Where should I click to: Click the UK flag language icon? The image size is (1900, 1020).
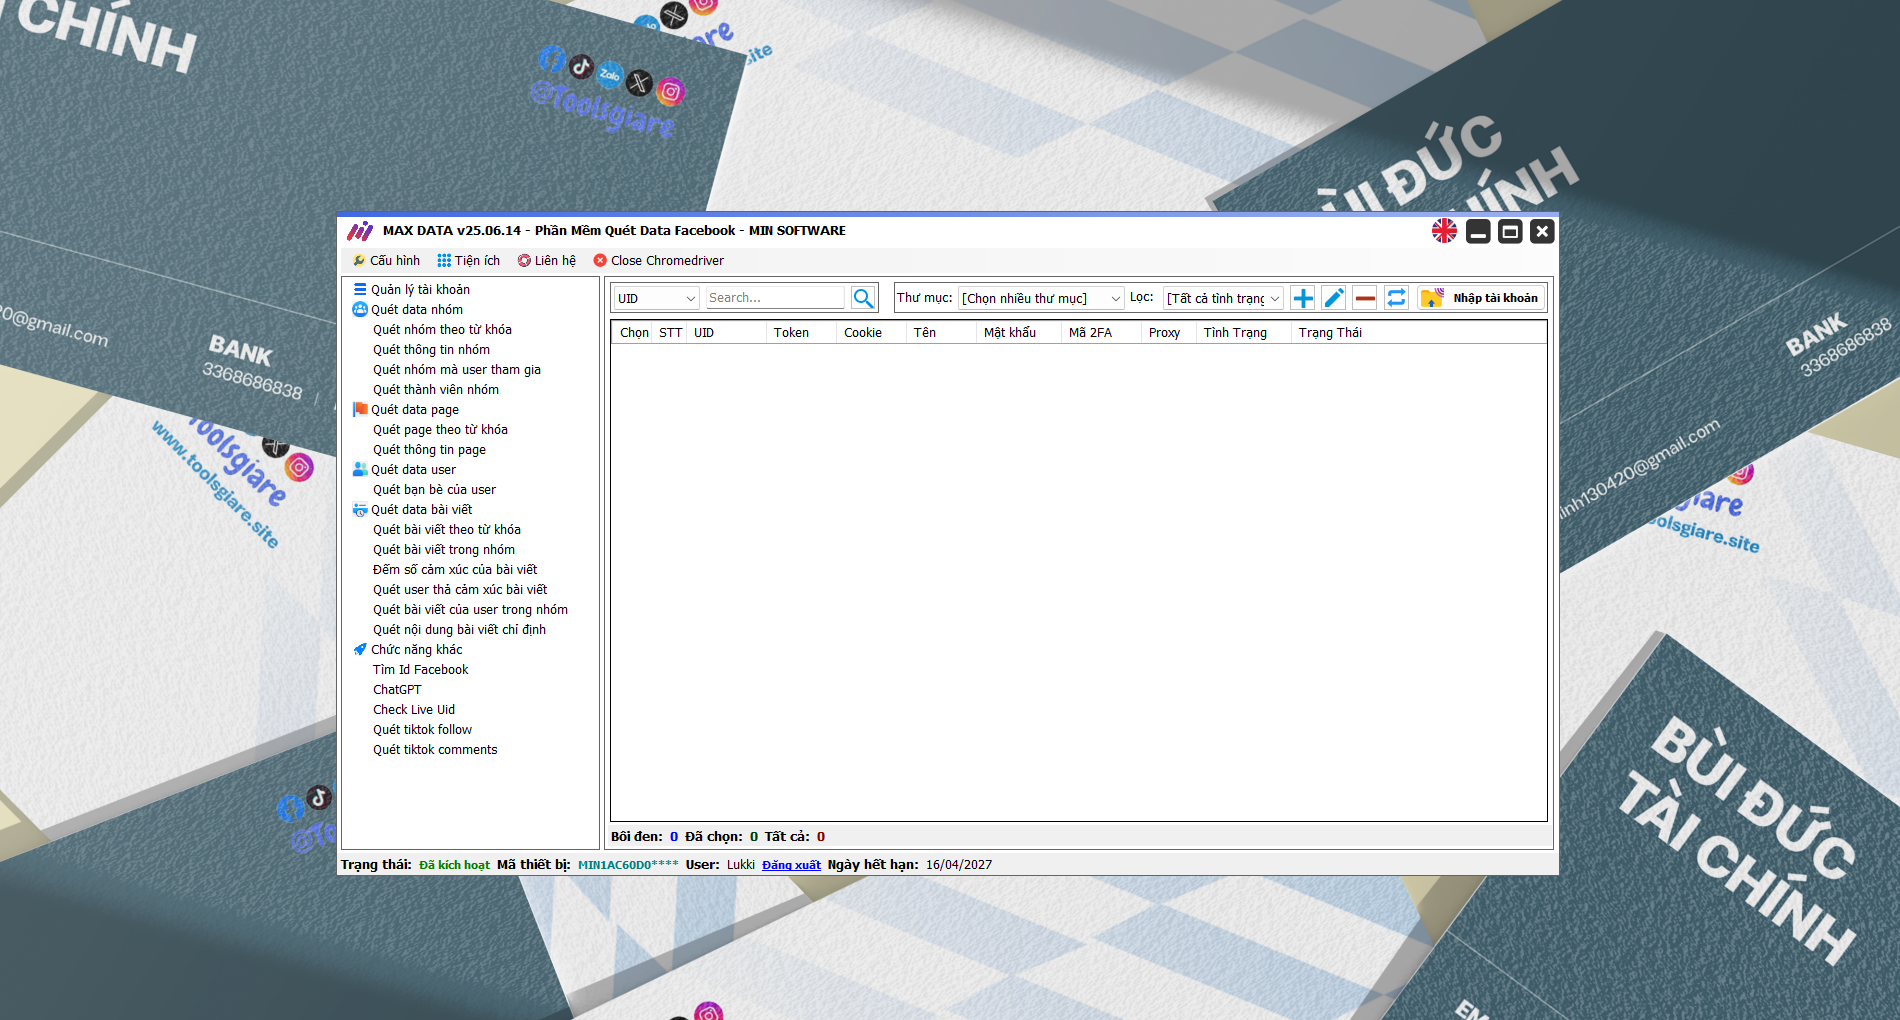[x=1444, y=231]
